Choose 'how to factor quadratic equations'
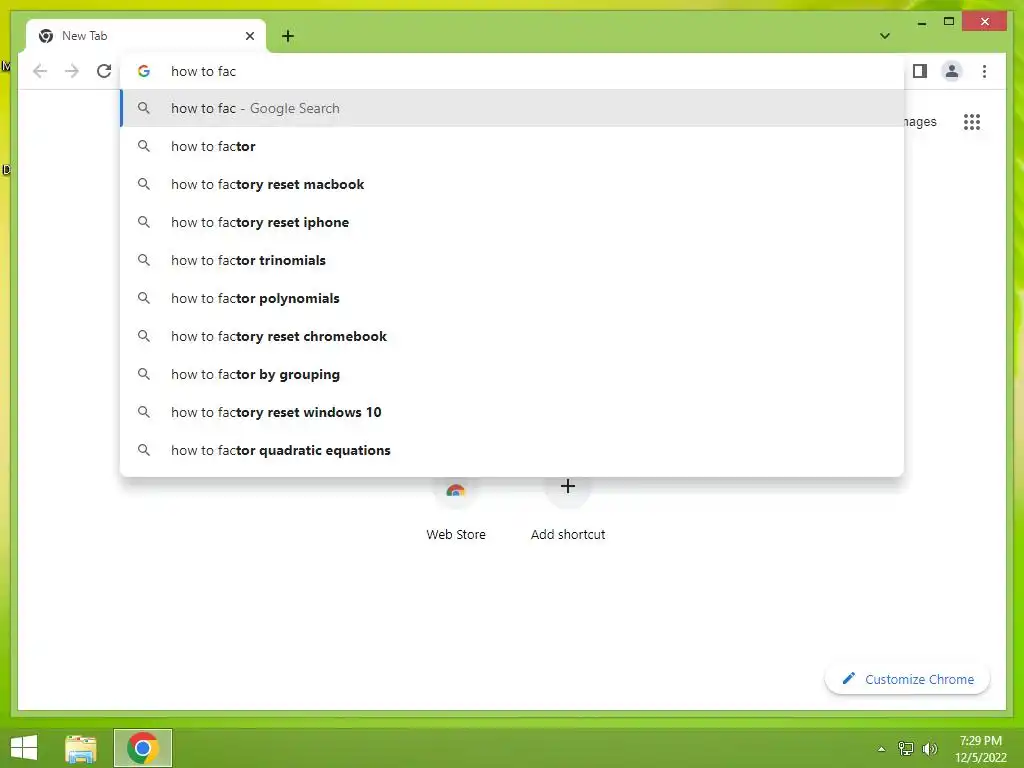Image resolution: width=1024 pixels, height=768 pixels. click(x=513, y=450)
